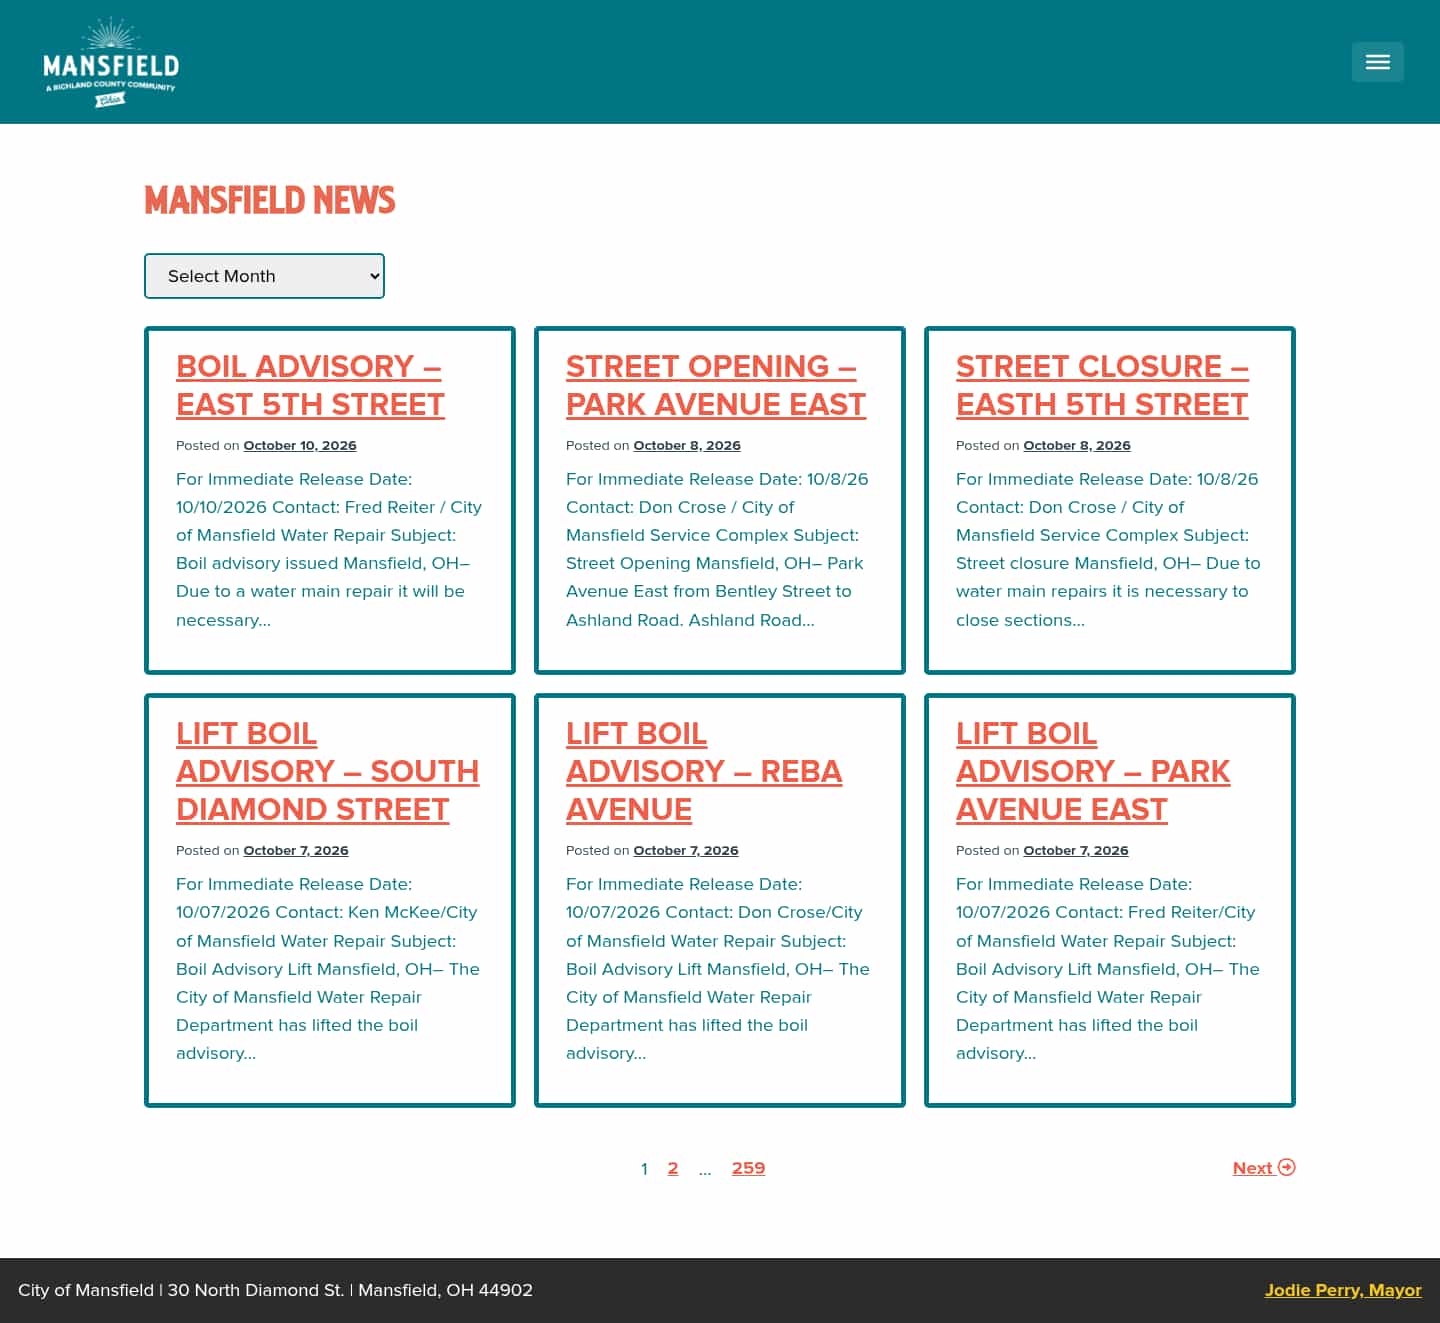Click the excerpt mentioning Bentley Street

tap(718, 549)
